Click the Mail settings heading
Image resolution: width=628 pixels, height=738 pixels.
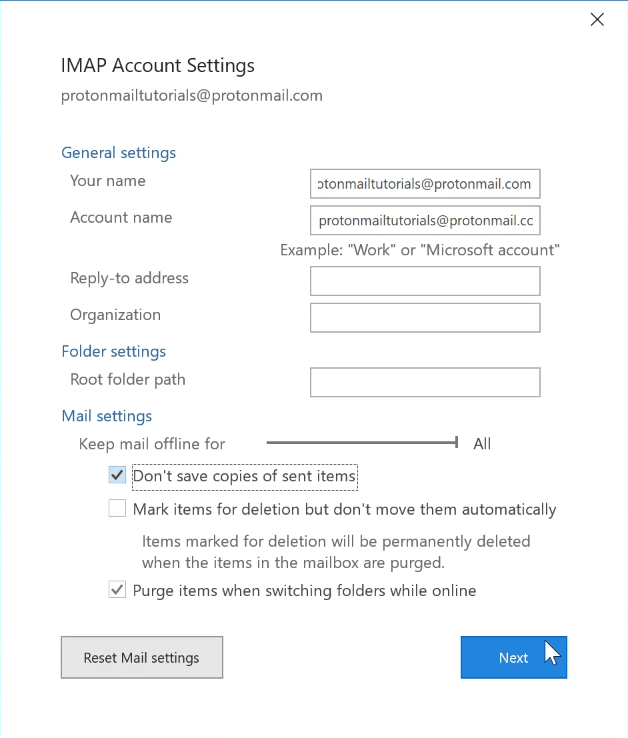point(107,416)
